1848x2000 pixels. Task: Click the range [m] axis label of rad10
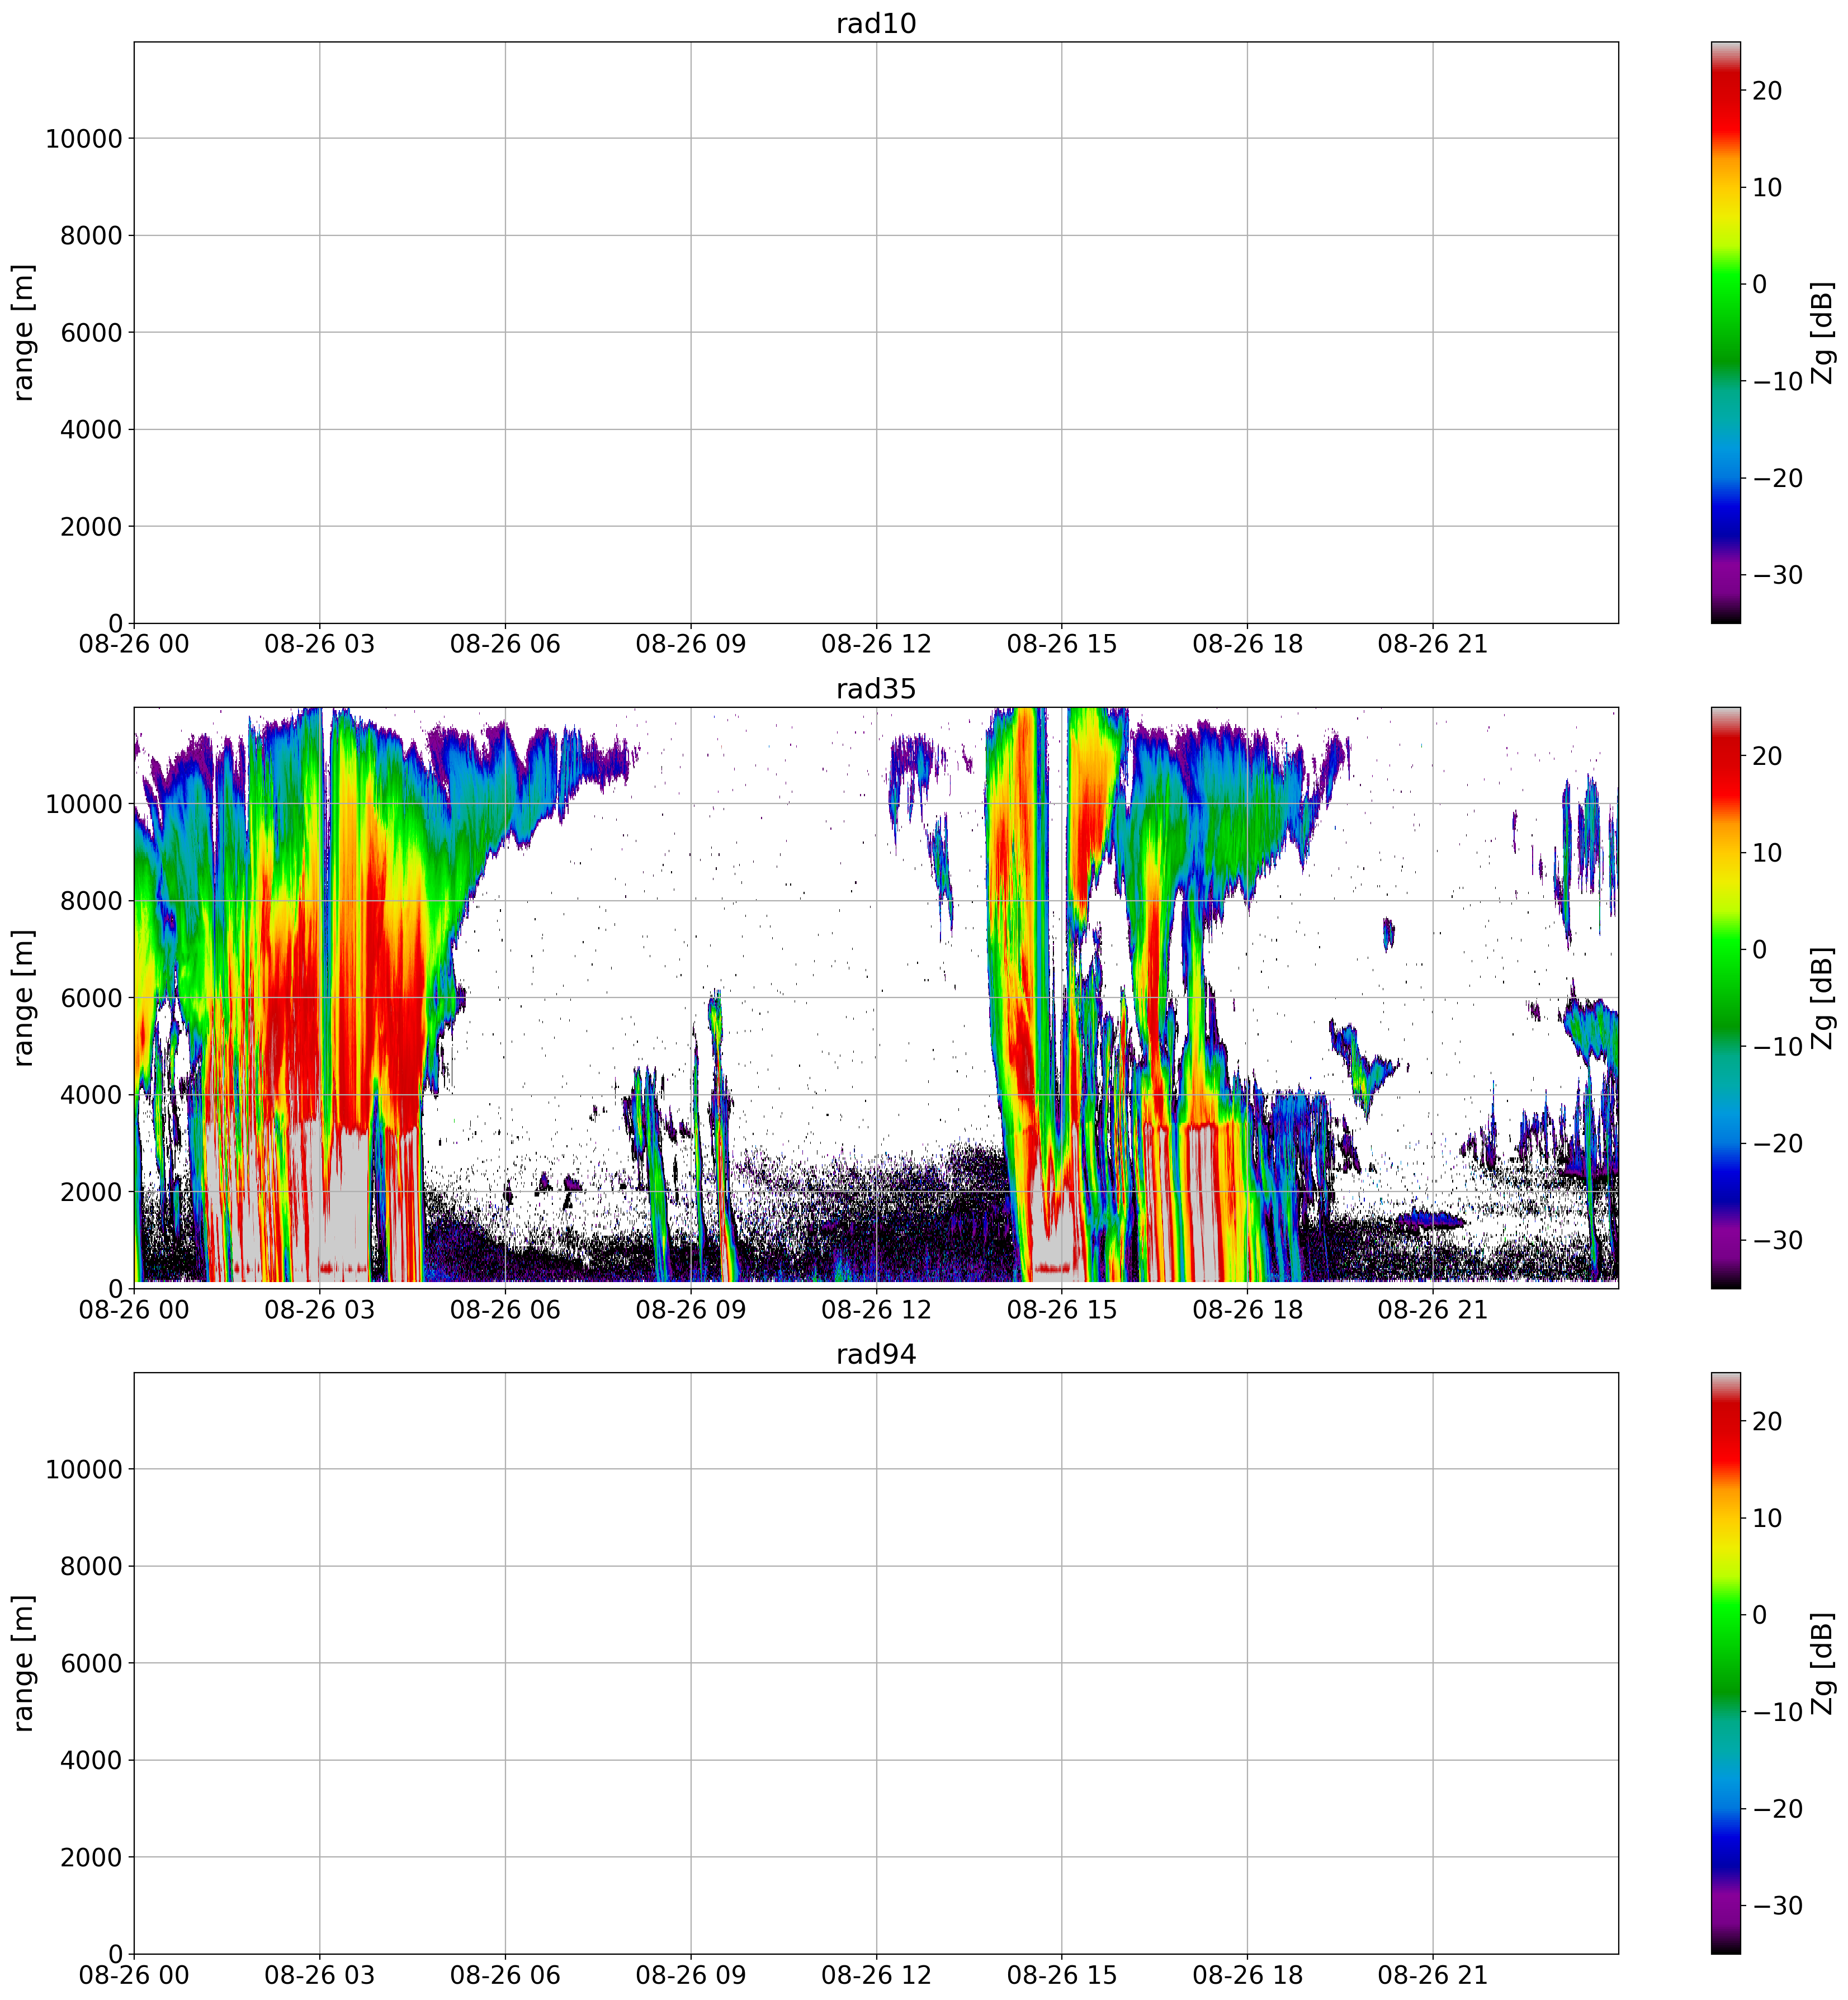pyautogui.click(x=23, y=333)
